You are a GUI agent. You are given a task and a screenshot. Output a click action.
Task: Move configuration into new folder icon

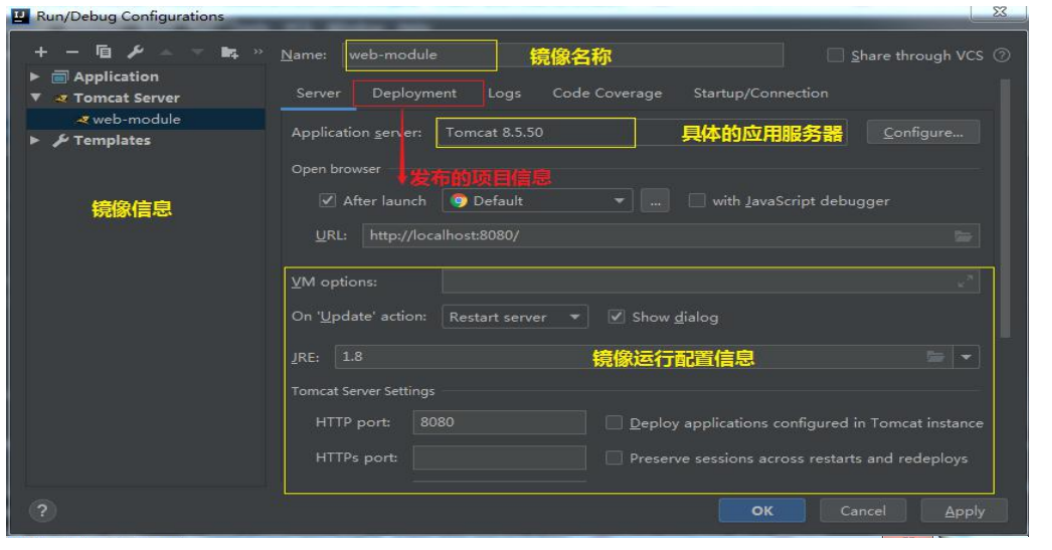(229, 52)
